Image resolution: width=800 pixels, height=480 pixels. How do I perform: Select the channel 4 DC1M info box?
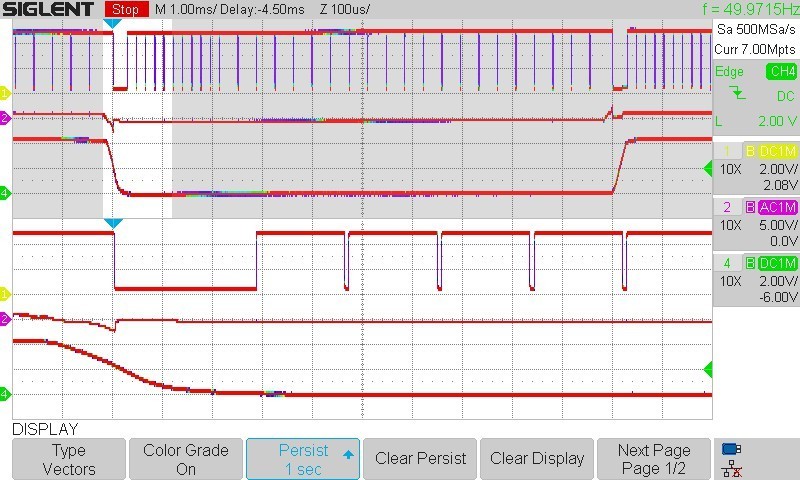click(x=757, y=281)
